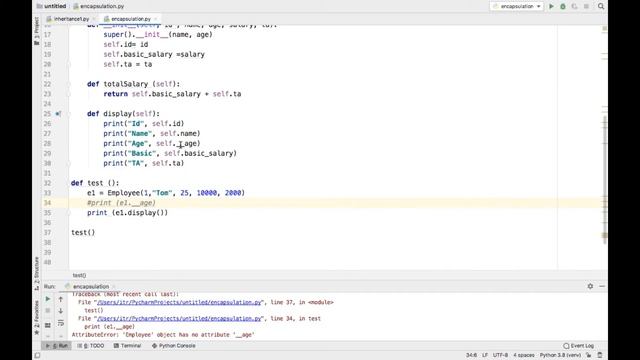Jump down the stack trace arrow

[x=61, y=311]
